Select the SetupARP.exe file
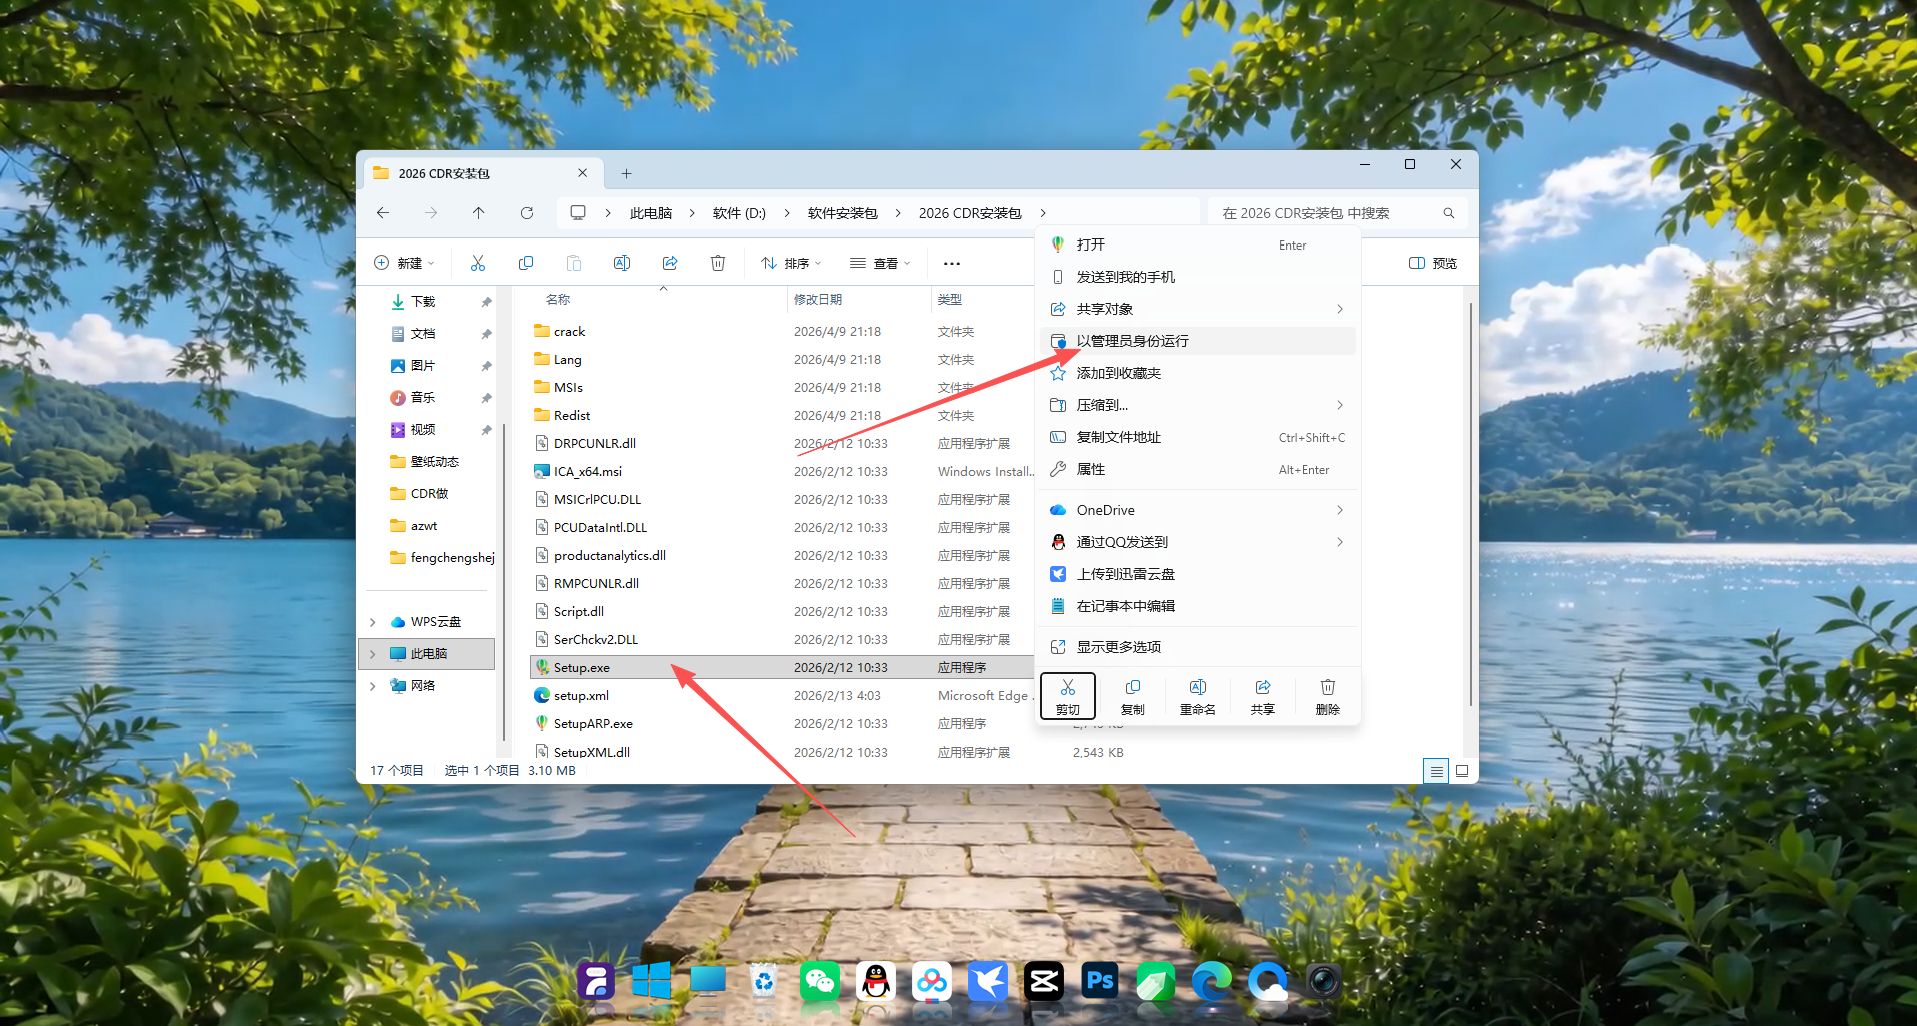This screenshot has height=1026, width=1917. click(593, 724)
